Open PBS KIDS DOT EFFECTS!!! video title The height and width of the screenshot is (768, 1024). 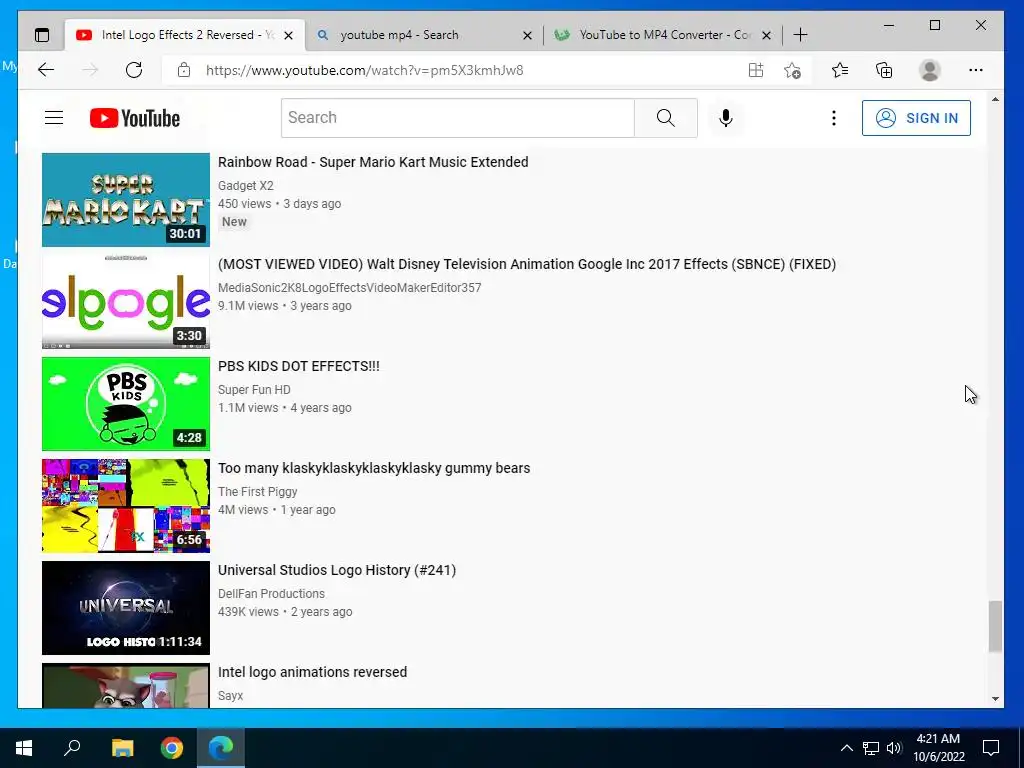[298, 366]
